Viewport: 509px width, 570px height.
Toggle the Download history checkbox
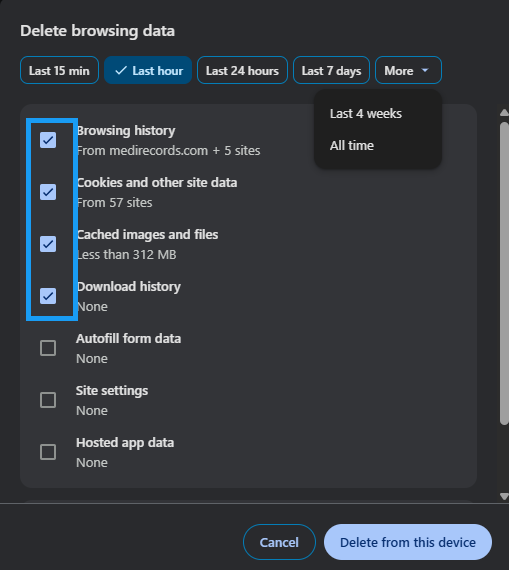pyautogui.click(x=48, y=296)
